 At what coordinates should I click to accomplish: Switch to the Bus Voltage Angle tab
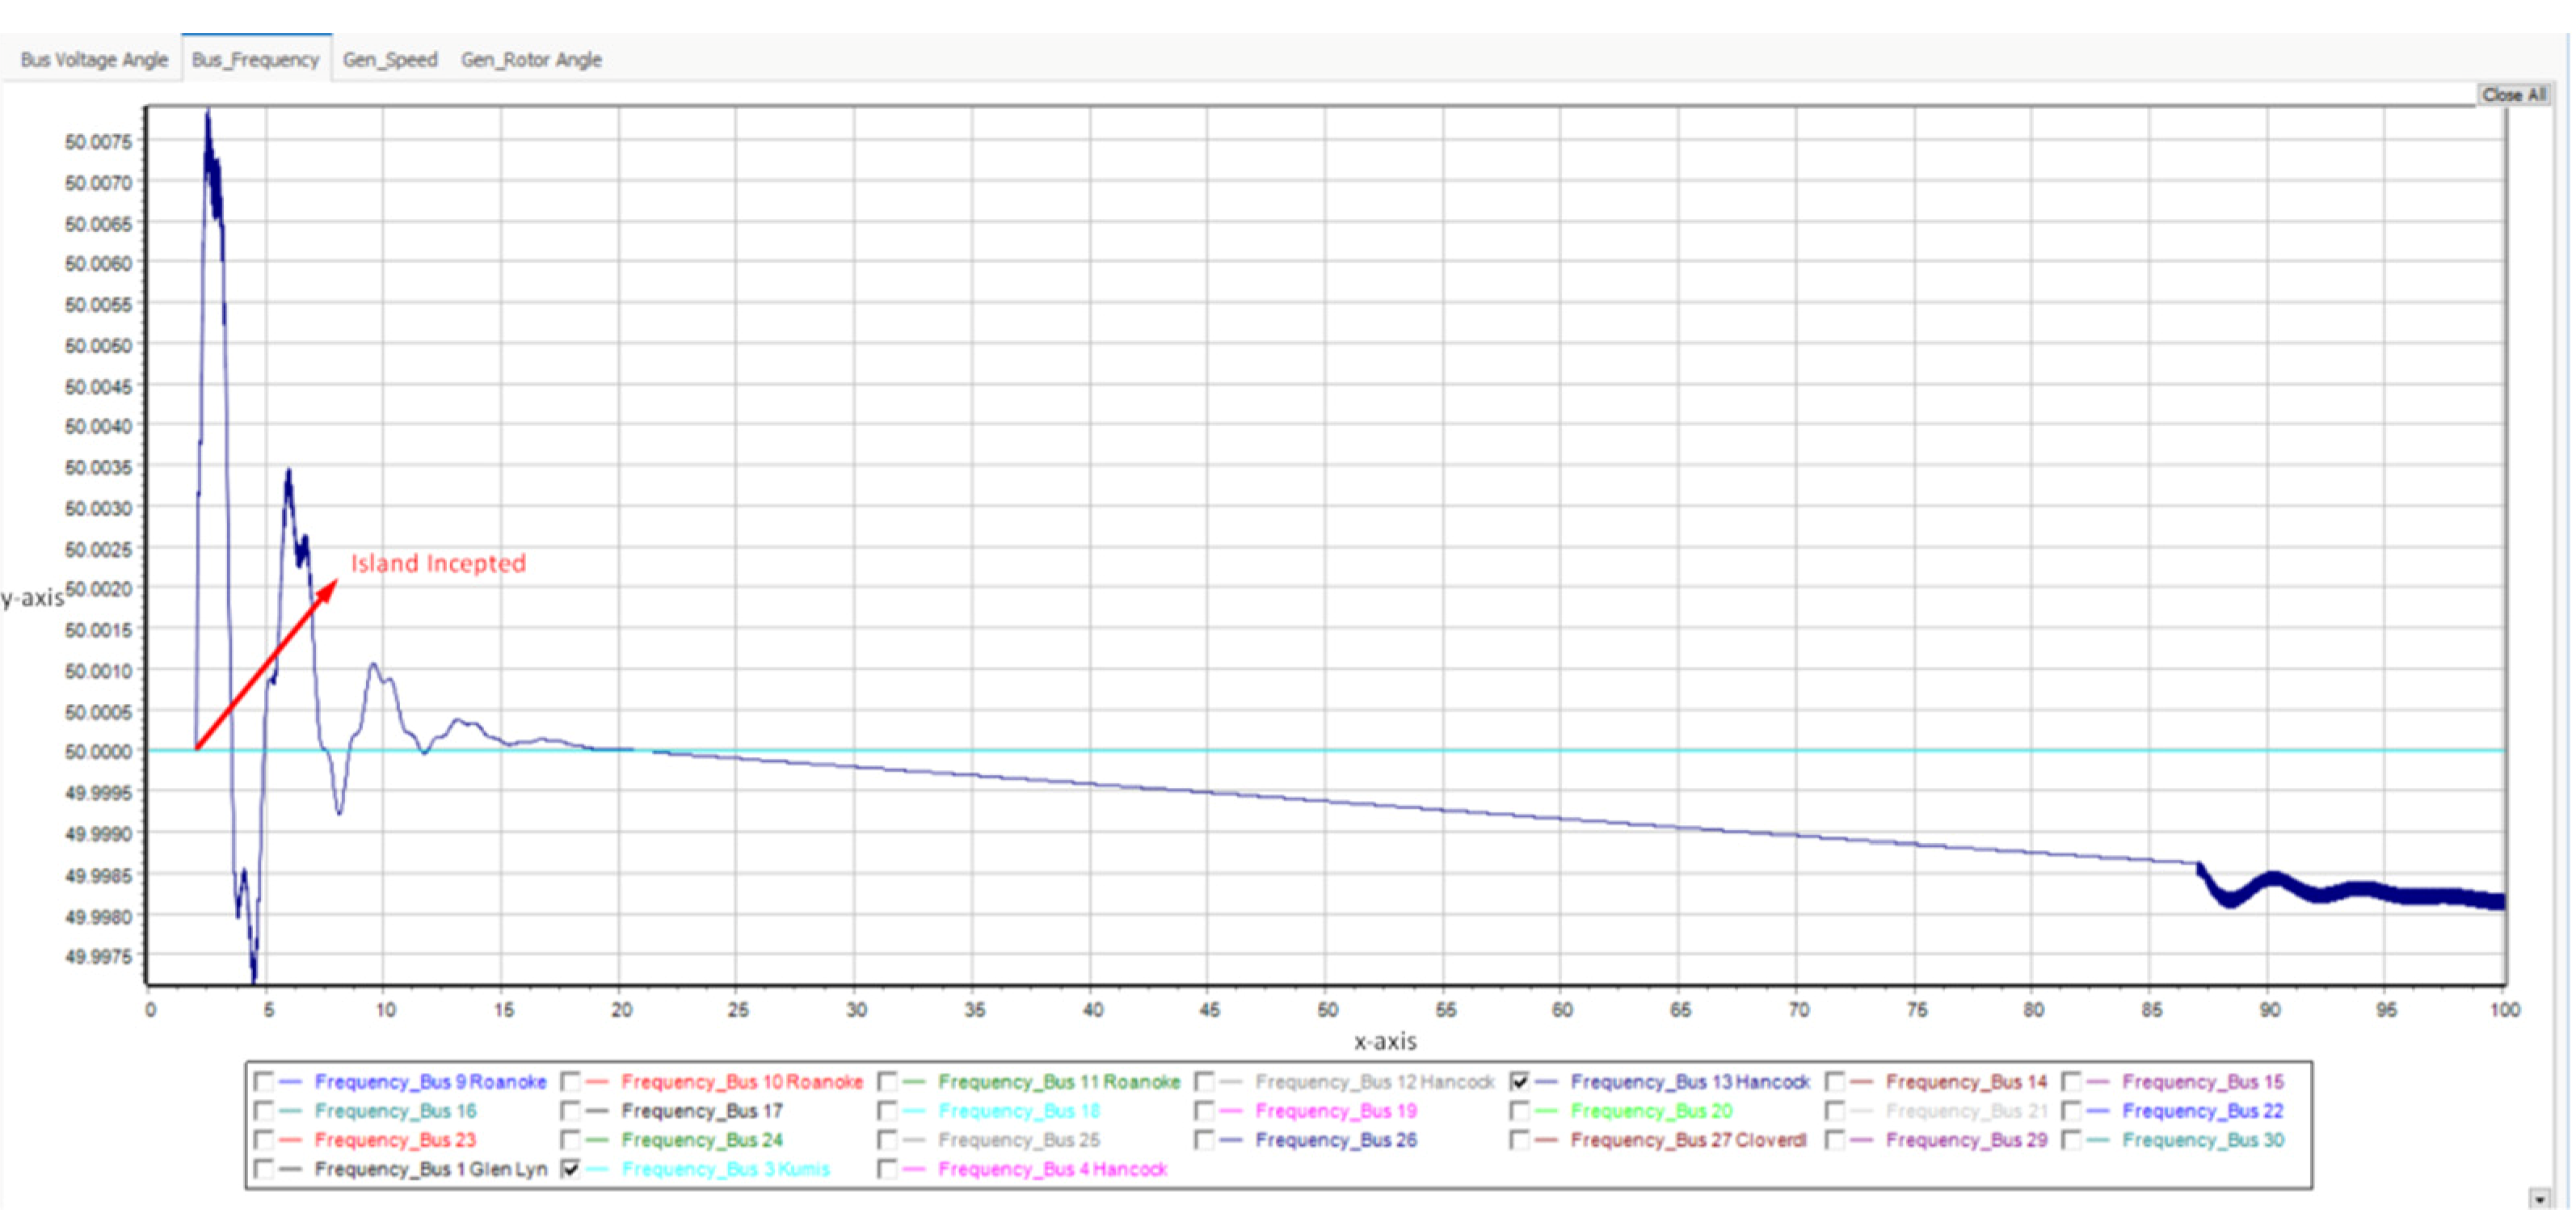94,60
